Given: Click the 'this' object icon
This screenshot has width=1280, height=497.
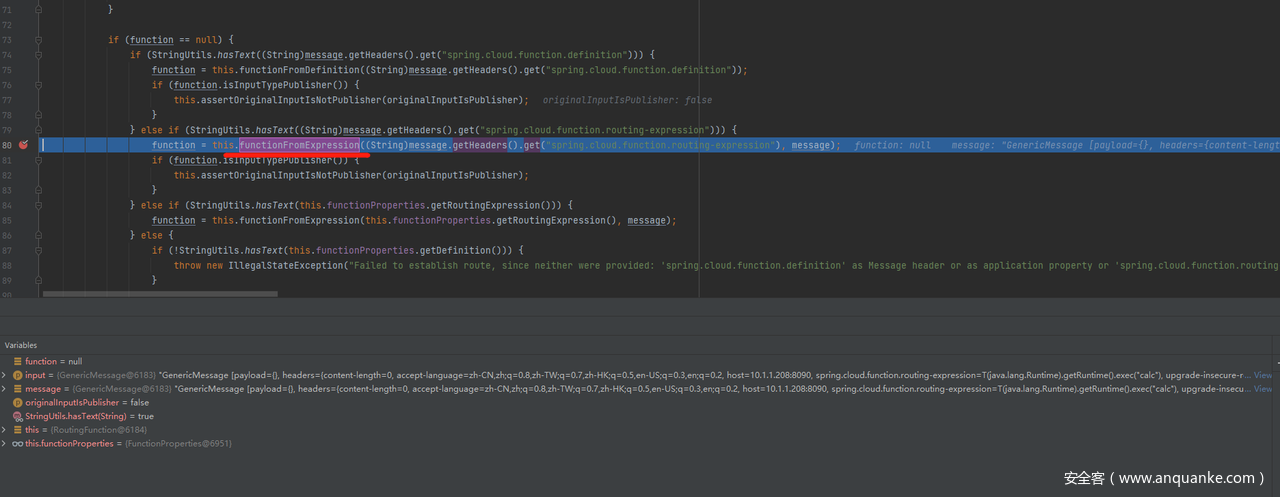Looking at the screenshot, I should click(17, 430).
